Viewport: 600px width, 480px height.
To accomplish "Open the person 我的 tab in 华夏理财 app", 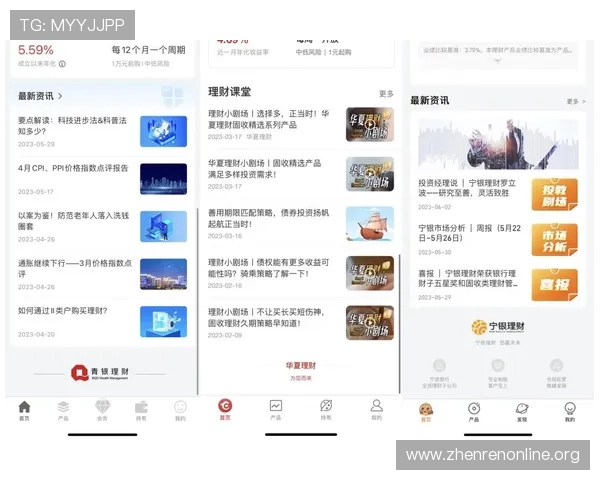I will pos(377,410).
